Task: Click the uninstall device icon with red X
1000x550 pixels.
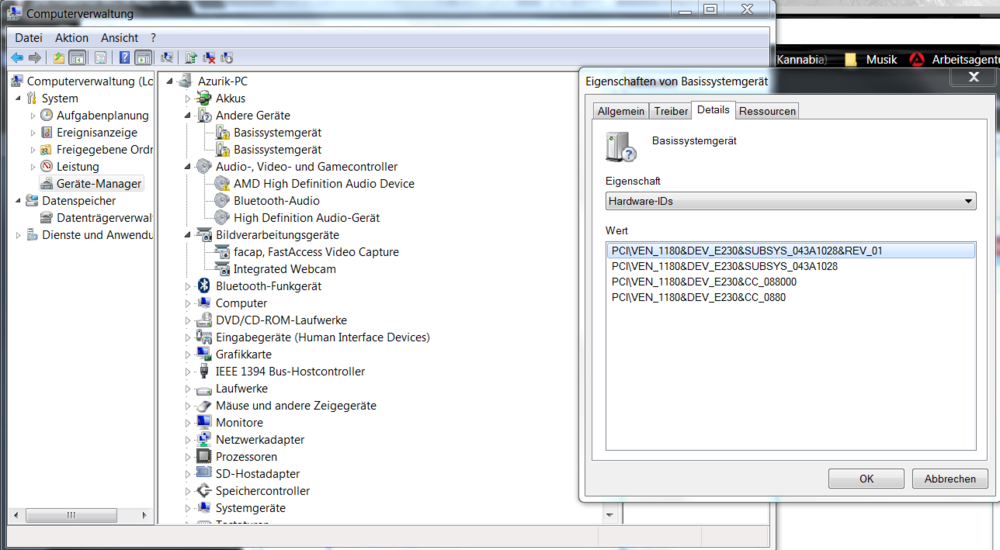Action: [x=209, y=58]
